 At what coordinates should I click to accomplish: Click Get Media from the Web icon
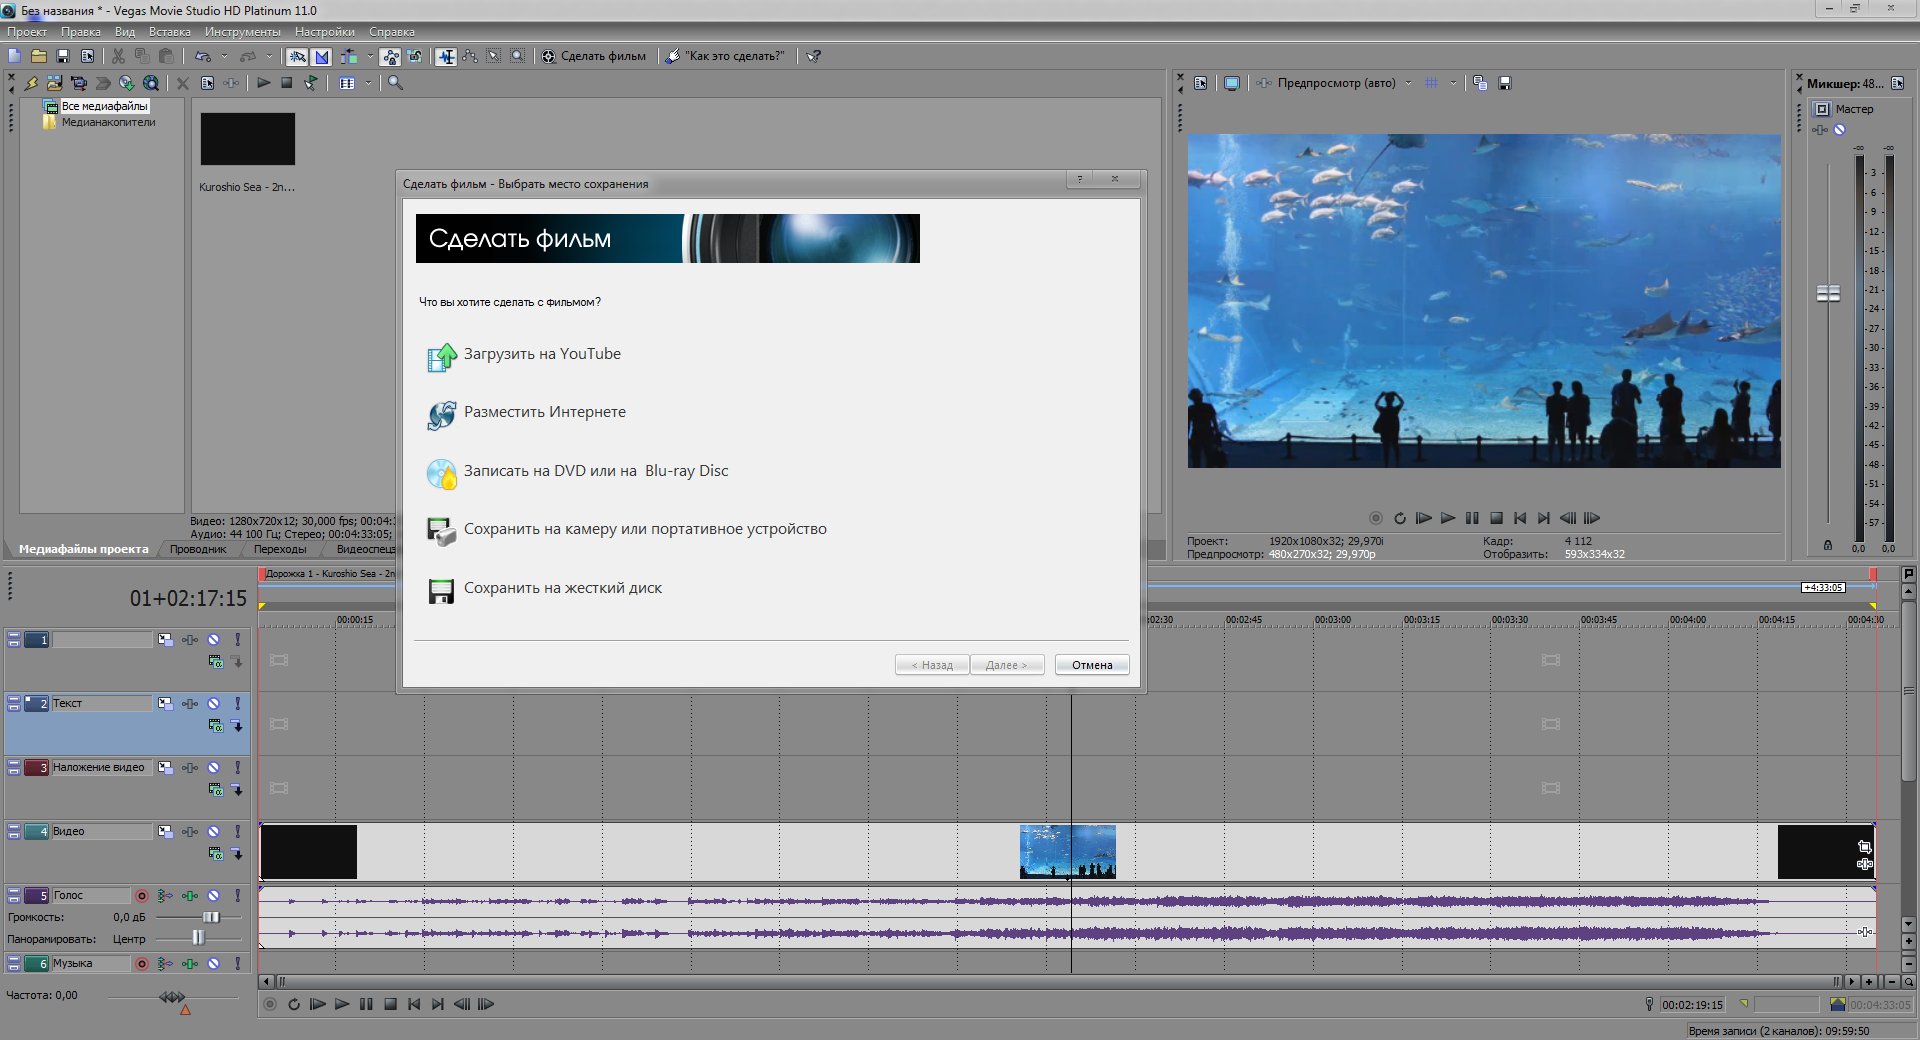151,83
